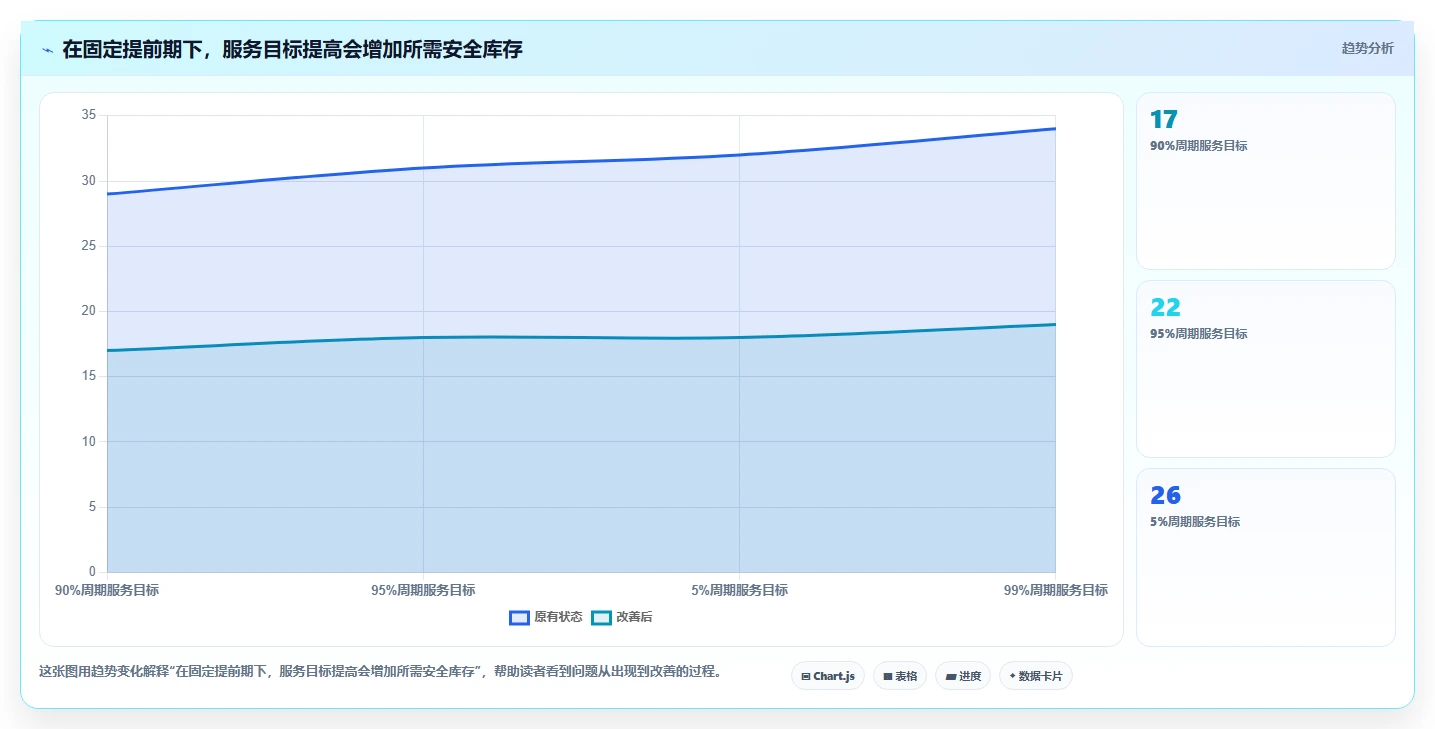Click the 表格 tag chip
Viewport: 1435px width, 729px height.
pyautogui.click(x=900, y=676)
